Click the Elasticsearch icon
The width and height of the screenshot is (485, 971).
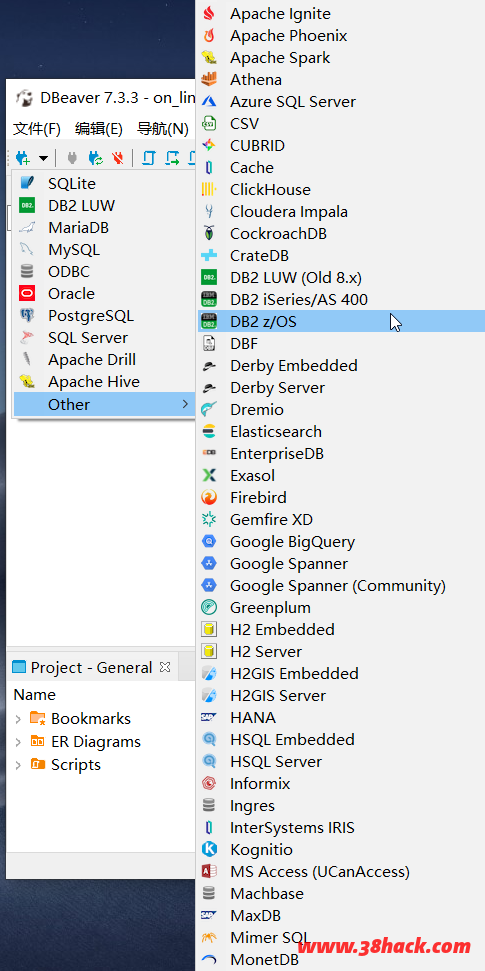coord(209,432)
